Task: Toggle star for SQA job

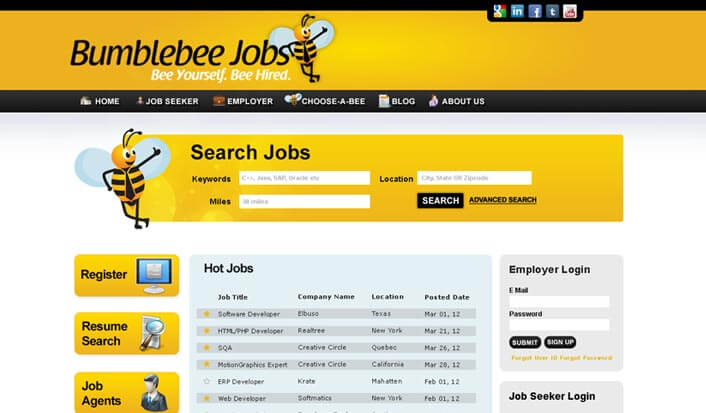Action: point(207,348)
